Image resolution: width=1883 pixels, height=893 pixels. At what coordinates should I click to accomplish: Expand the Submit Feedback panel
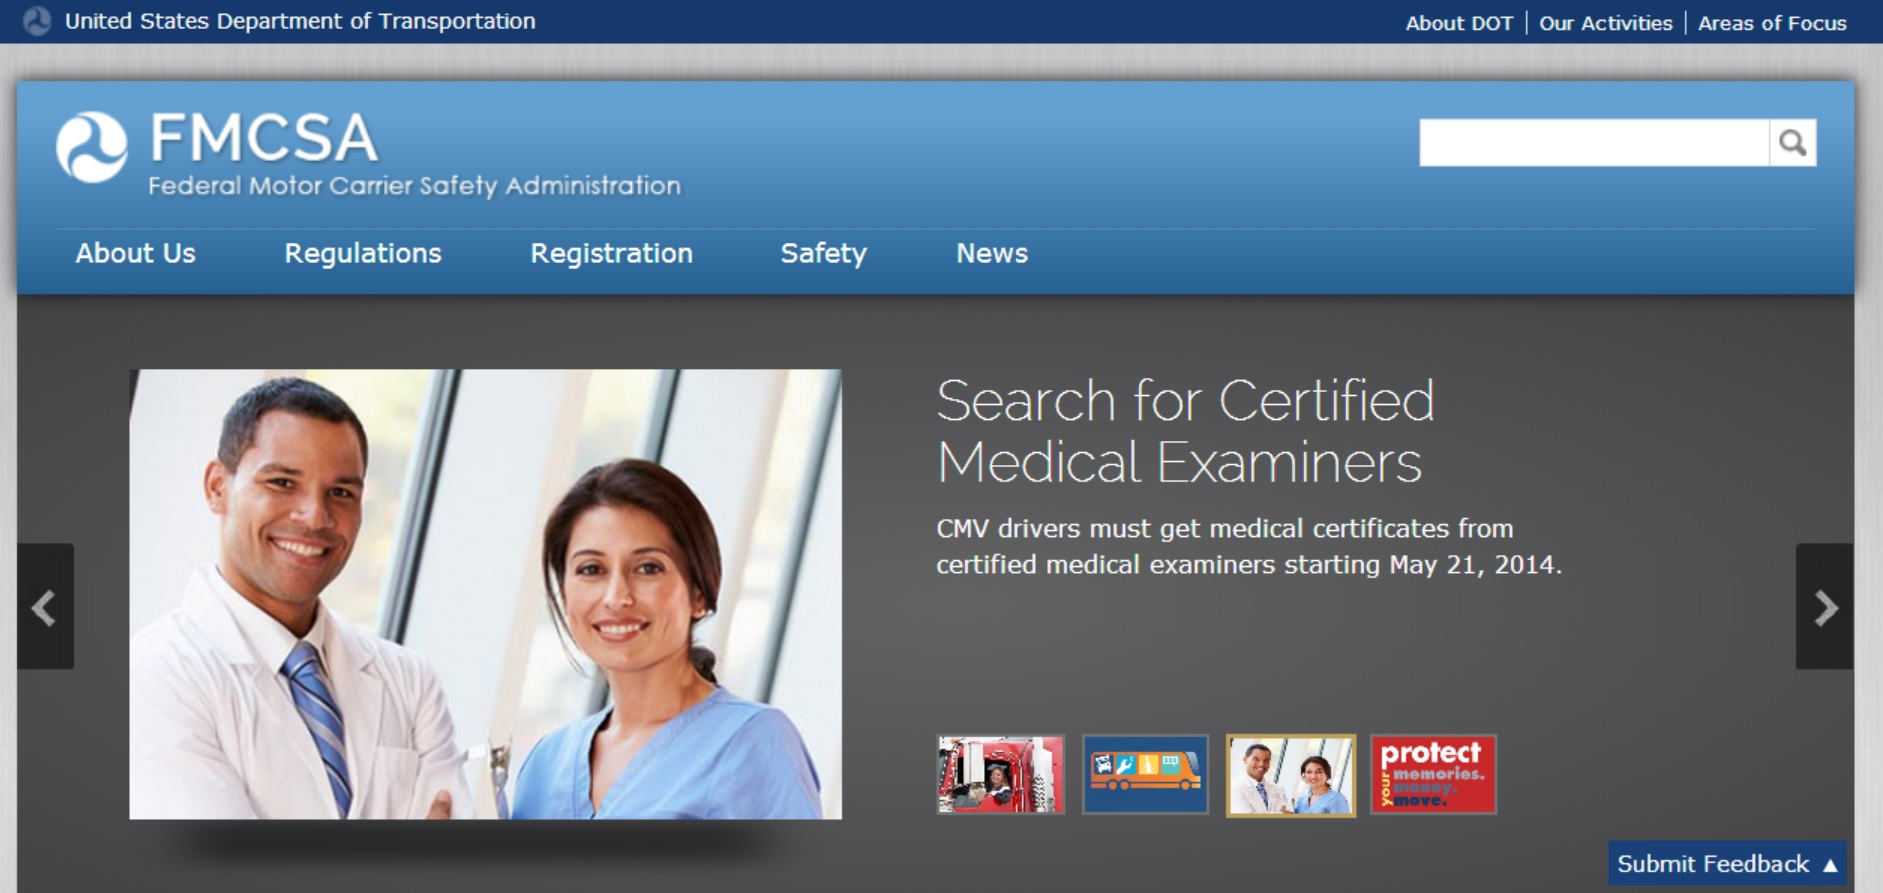(x=1726, y=864)
